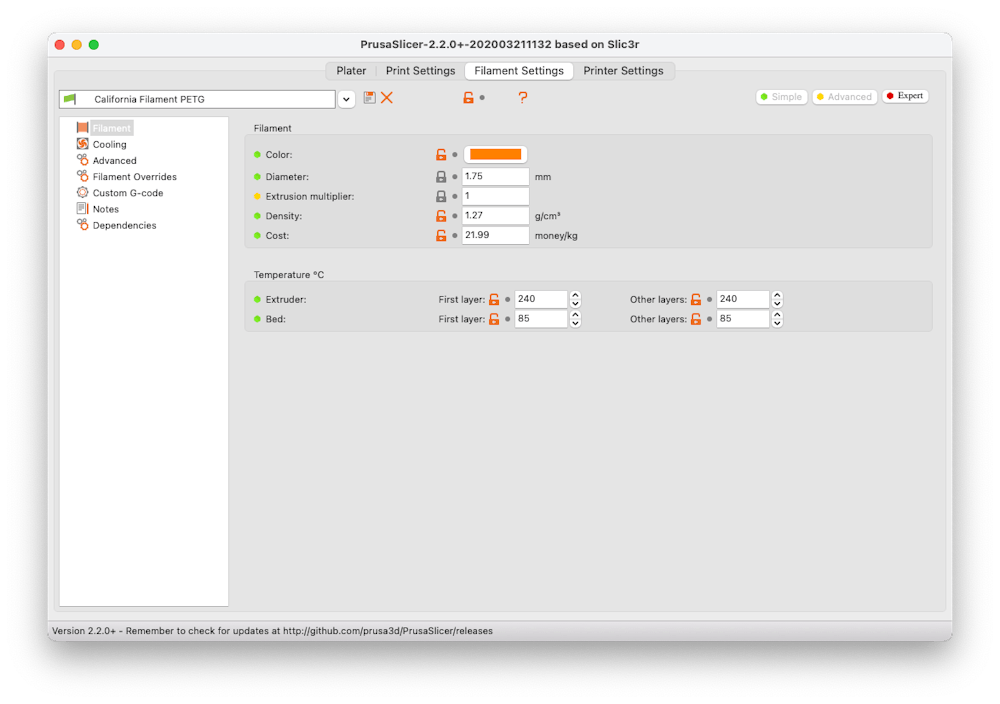Open the filament preset dropdown arrow
1000x704 pixels.
[346, 99]
